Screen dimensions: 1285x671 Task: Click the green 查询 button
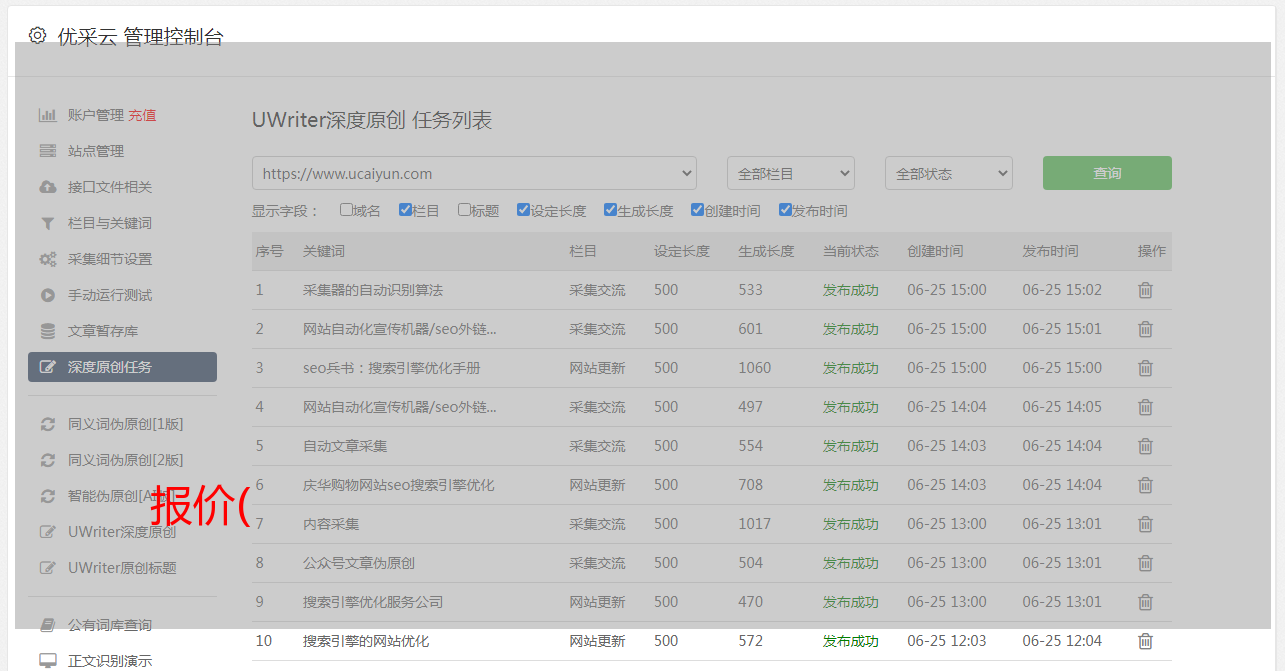point(1107,173)
